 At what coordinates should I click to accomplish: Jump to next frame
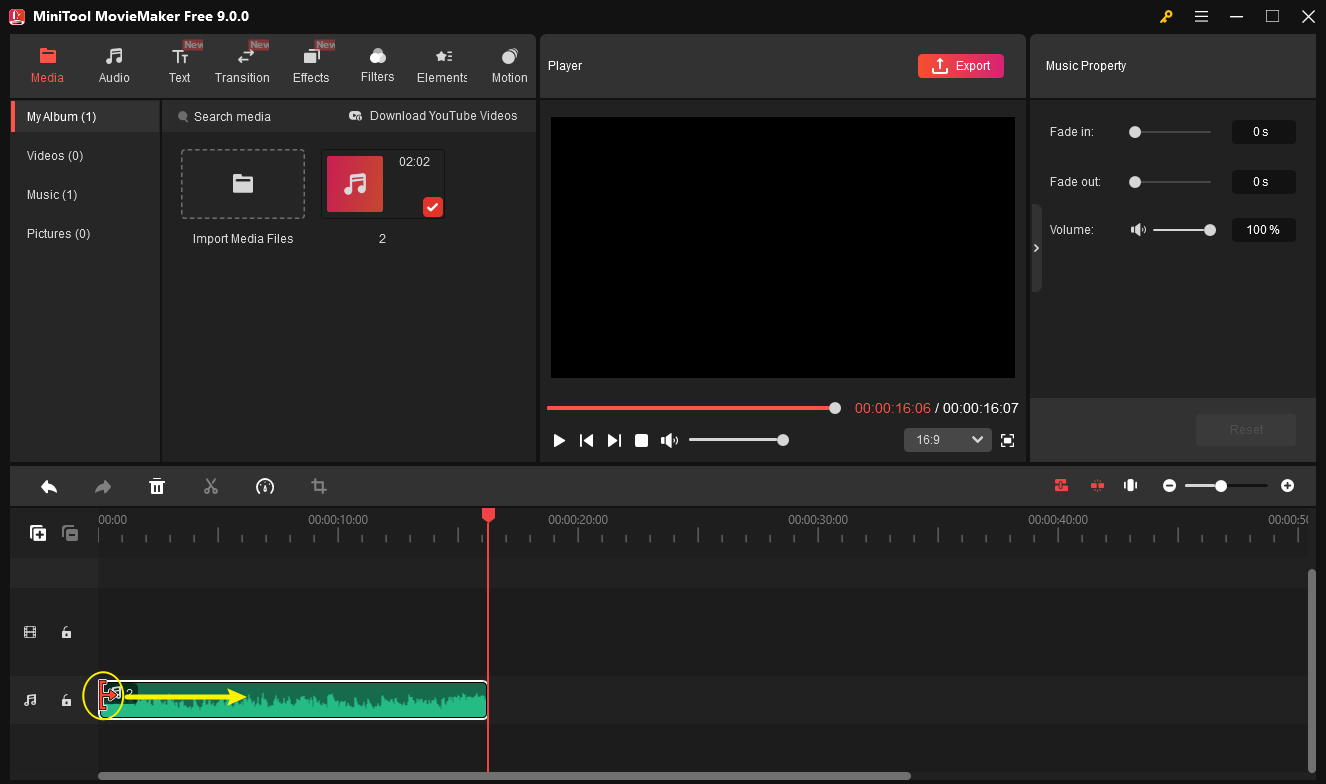[614, 440]
